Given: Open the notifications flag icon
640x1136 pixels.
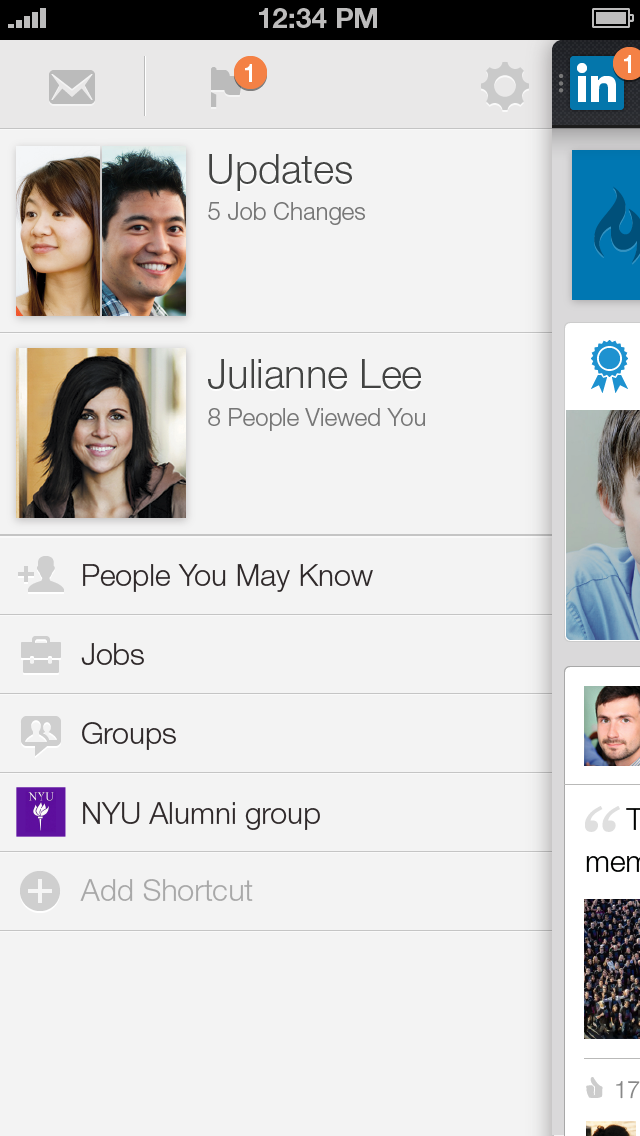Looking at the screenshot, I should [x=228, y=86].
